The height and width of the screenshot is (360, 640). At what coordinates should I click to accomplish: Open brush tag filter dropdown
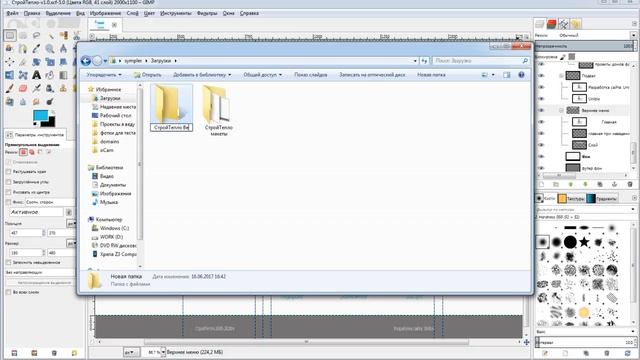pos(633,209)
